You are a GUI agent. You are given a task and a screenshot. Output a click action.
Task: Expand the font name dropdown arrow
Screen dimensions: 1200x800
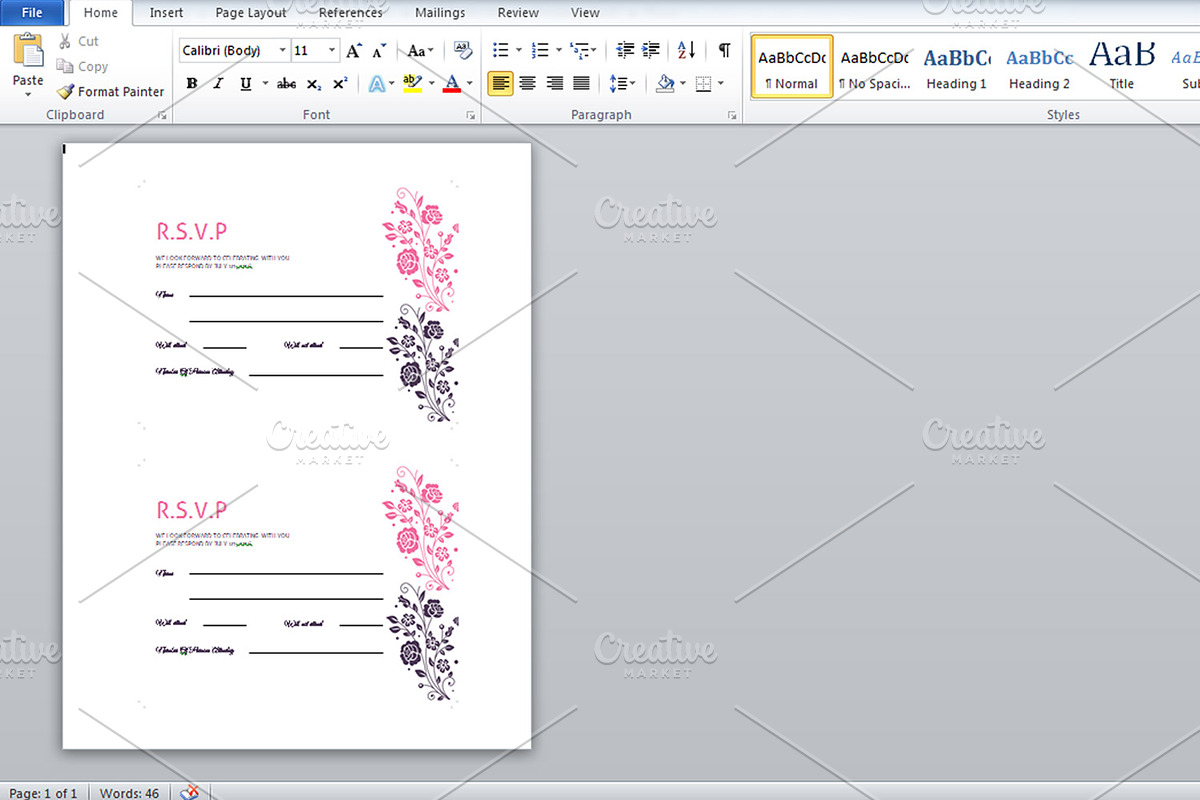[x=283, y=50]
